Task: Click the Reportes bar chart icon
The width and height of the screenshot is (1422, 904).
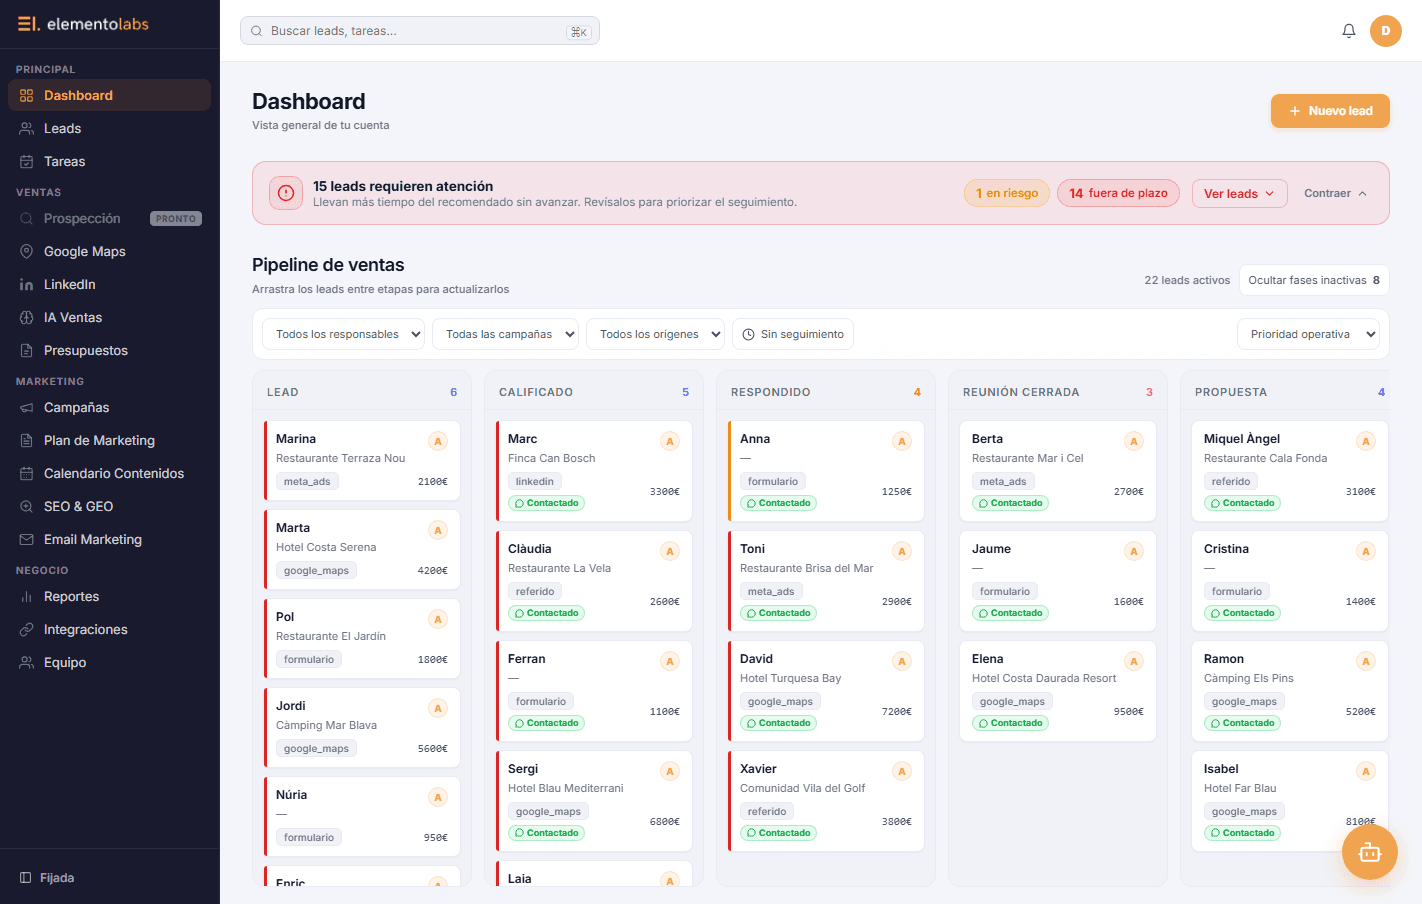Action: pos(27,597)
